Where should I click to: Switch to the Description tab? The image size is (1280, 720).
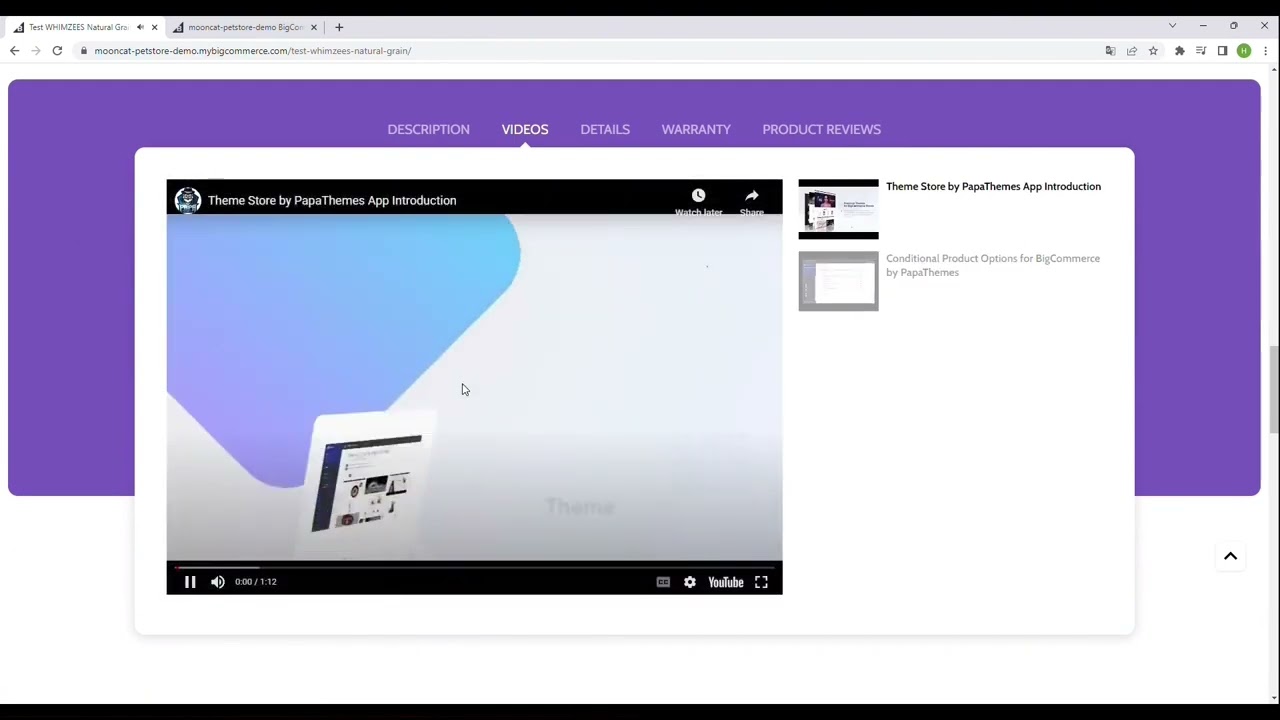pyautogui.click(x=428, y=129)
